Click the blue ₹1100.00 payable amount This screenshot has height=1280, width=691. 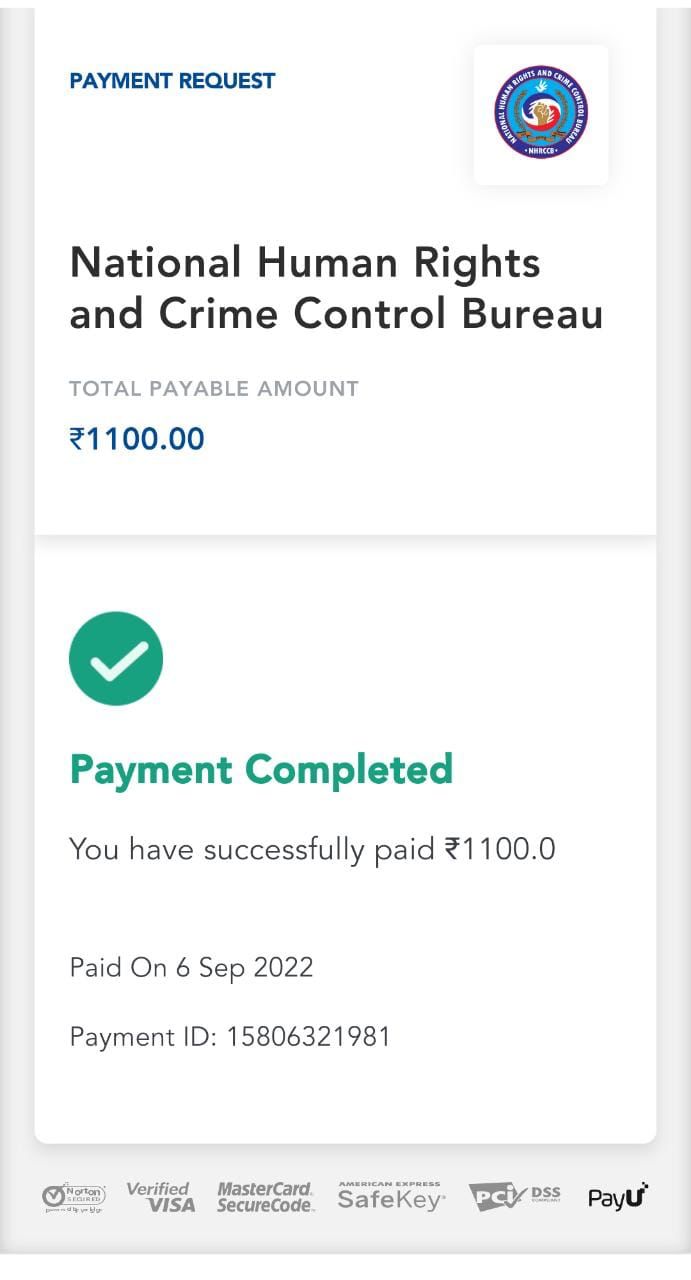[x=137, y=439]
